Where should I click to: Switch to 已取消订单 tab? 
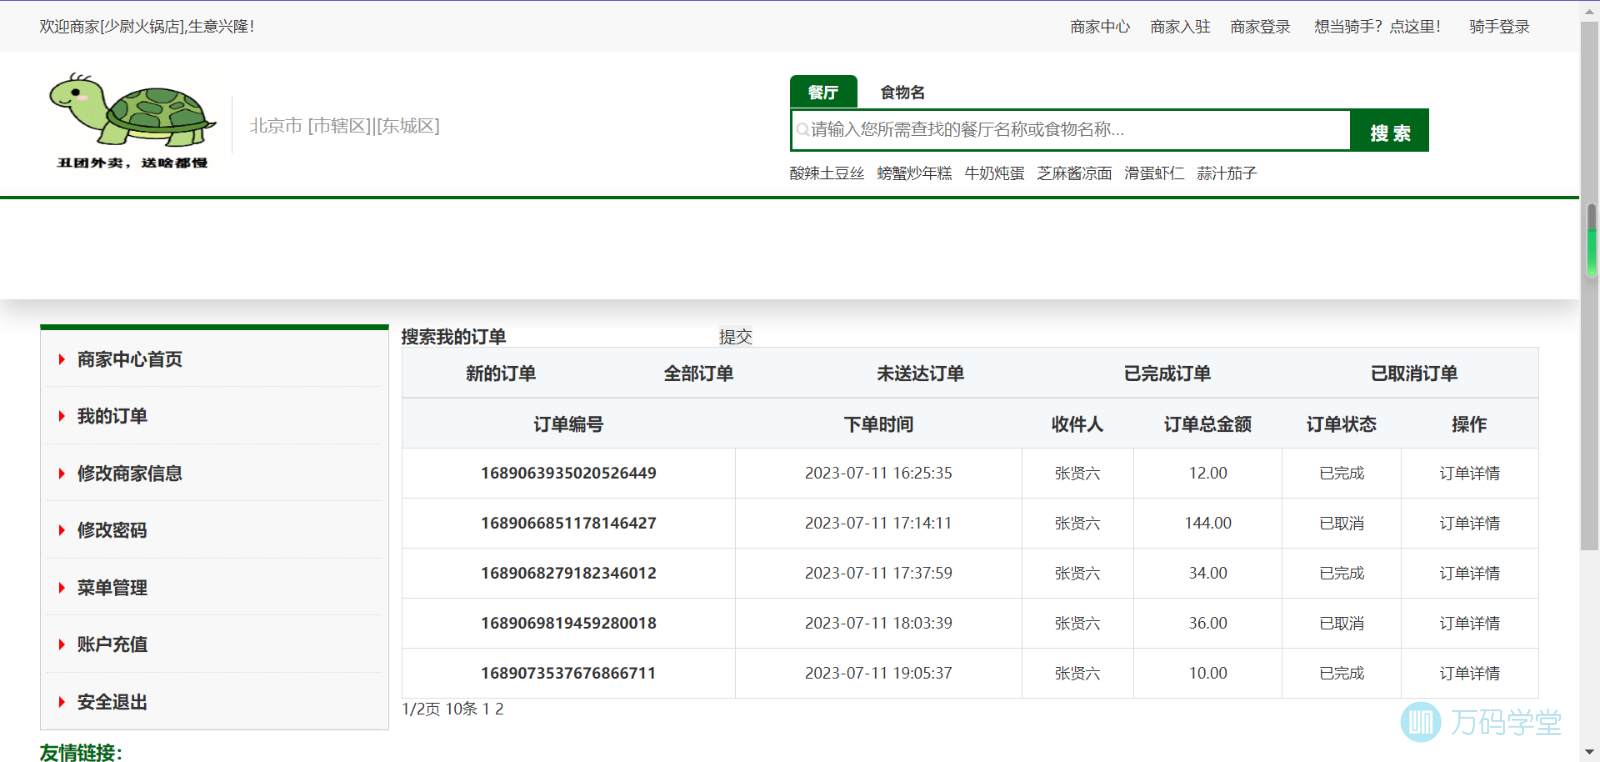1414,373
